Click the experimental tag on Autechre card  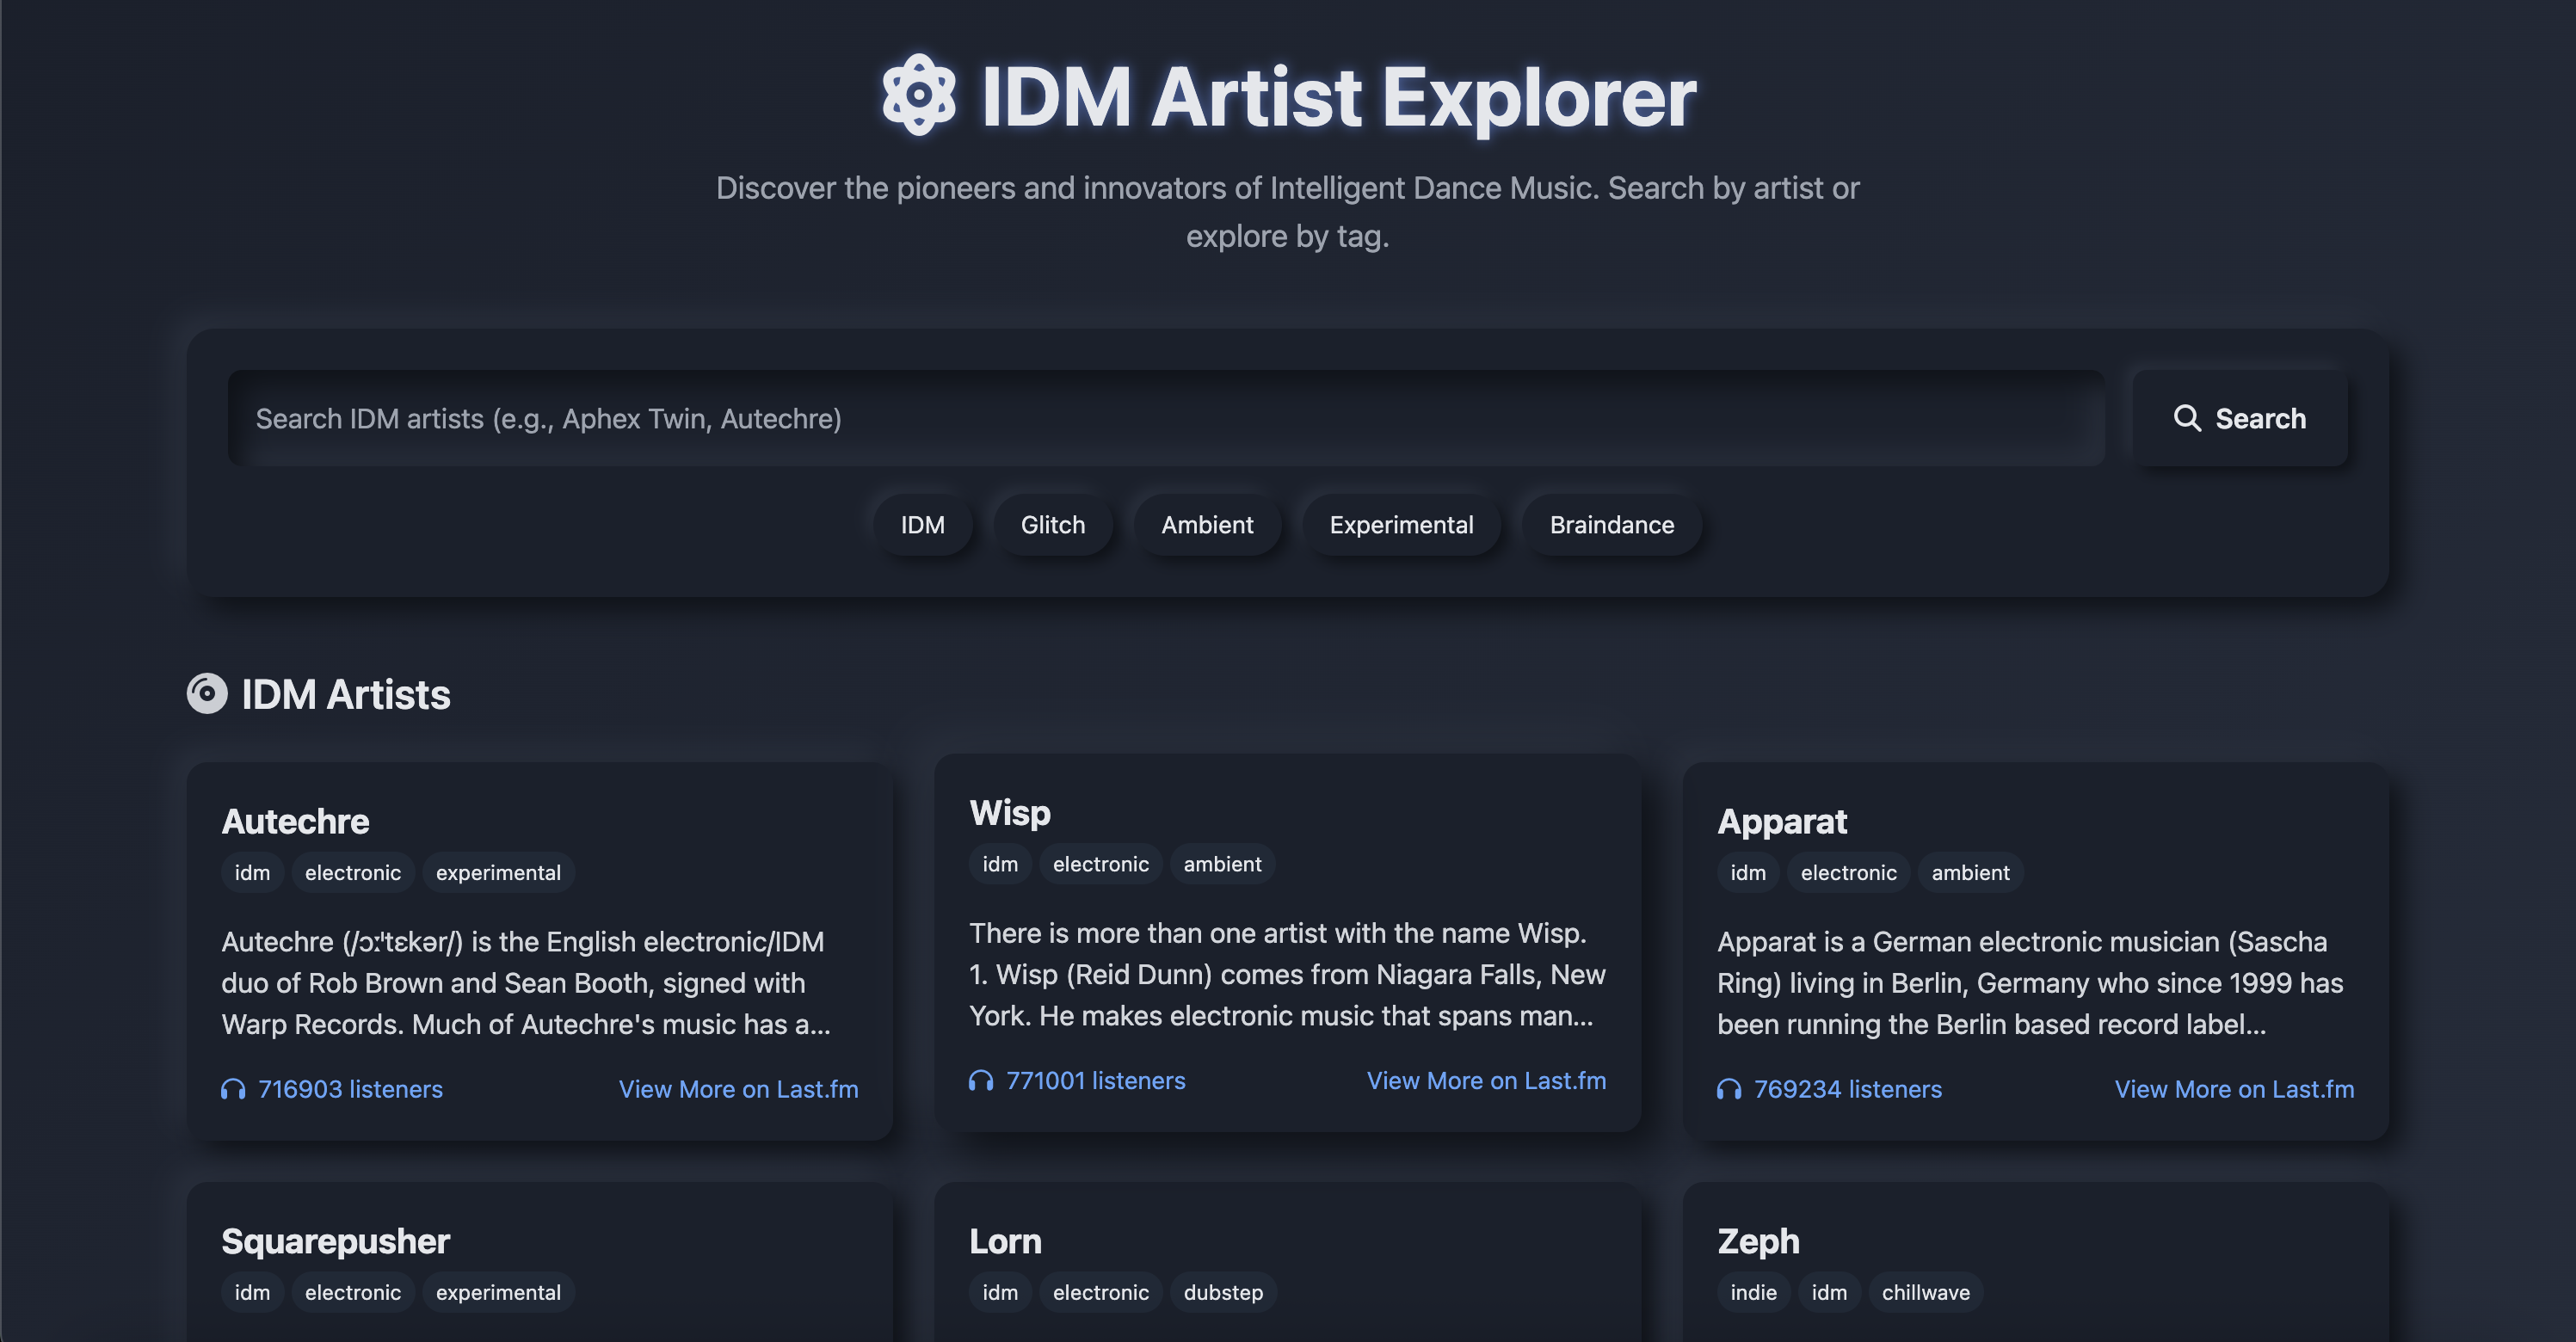[497, 872]
